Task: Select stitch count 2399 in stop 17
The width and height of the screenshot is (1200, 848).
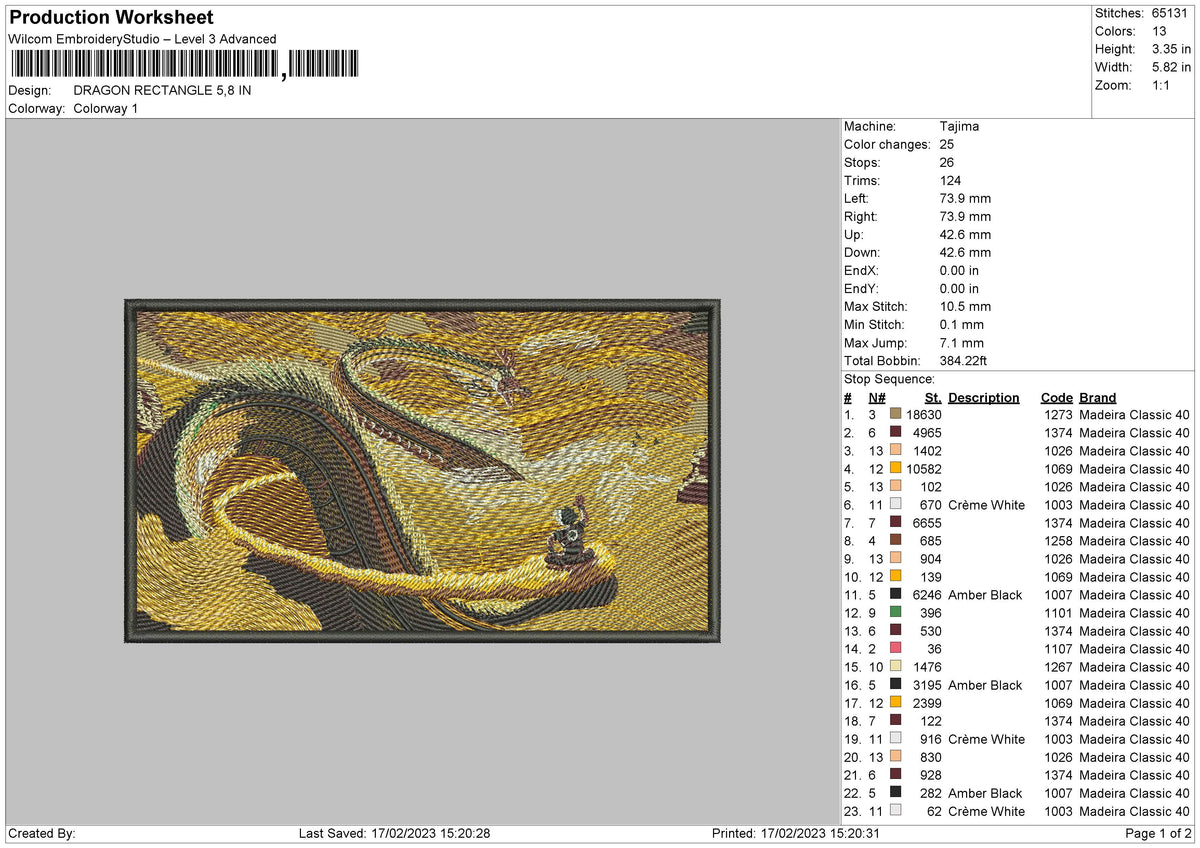Action: pyautogui.click(x=927, y=702)
